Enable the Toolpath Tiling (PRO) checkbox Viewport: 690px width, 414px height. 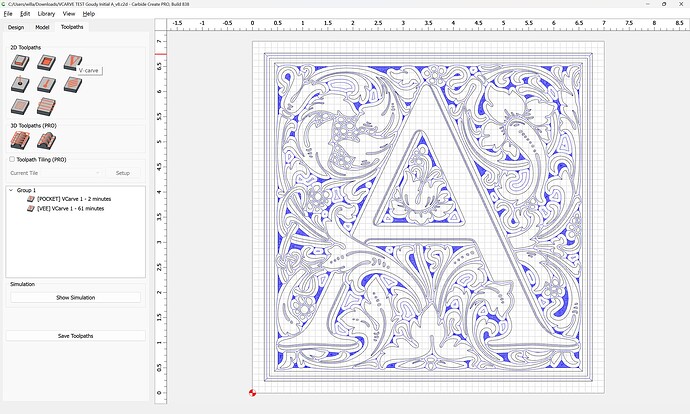click(x=12, y=159)
